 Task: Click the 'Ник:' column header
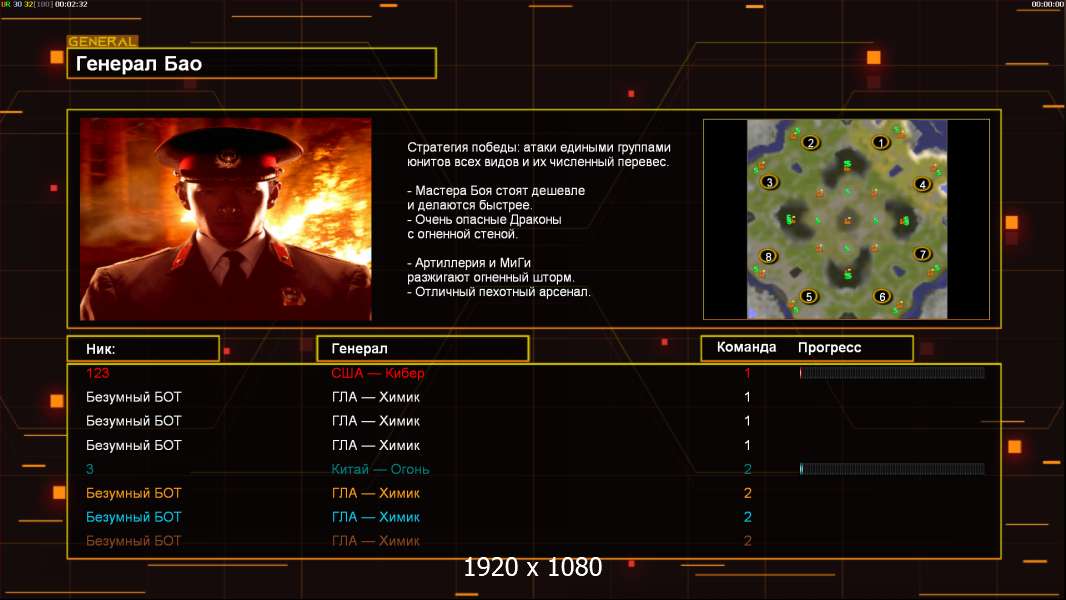click(x=143, y=349)
